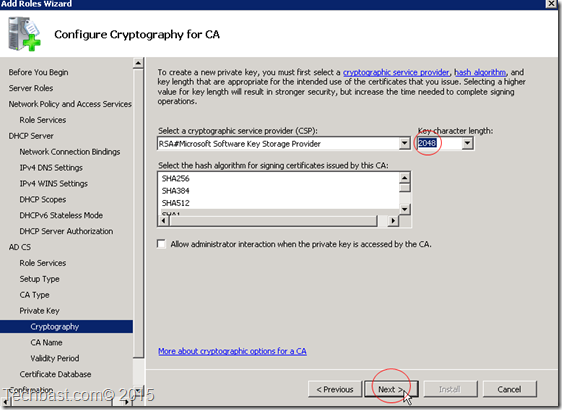Viewport: 562px width, 410px height.
Task: Open IPv4 WINS Settings step
Action: click(x=53, y=183)
